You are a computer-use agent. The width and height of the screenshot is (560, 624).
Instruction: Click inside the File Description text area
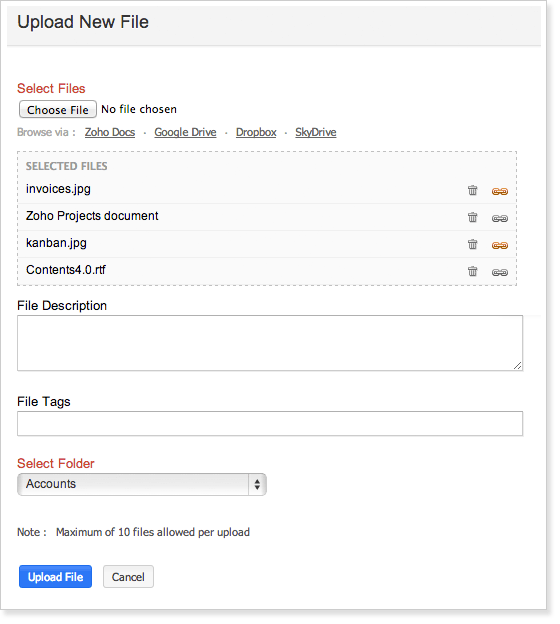click(x=270, y=343)
